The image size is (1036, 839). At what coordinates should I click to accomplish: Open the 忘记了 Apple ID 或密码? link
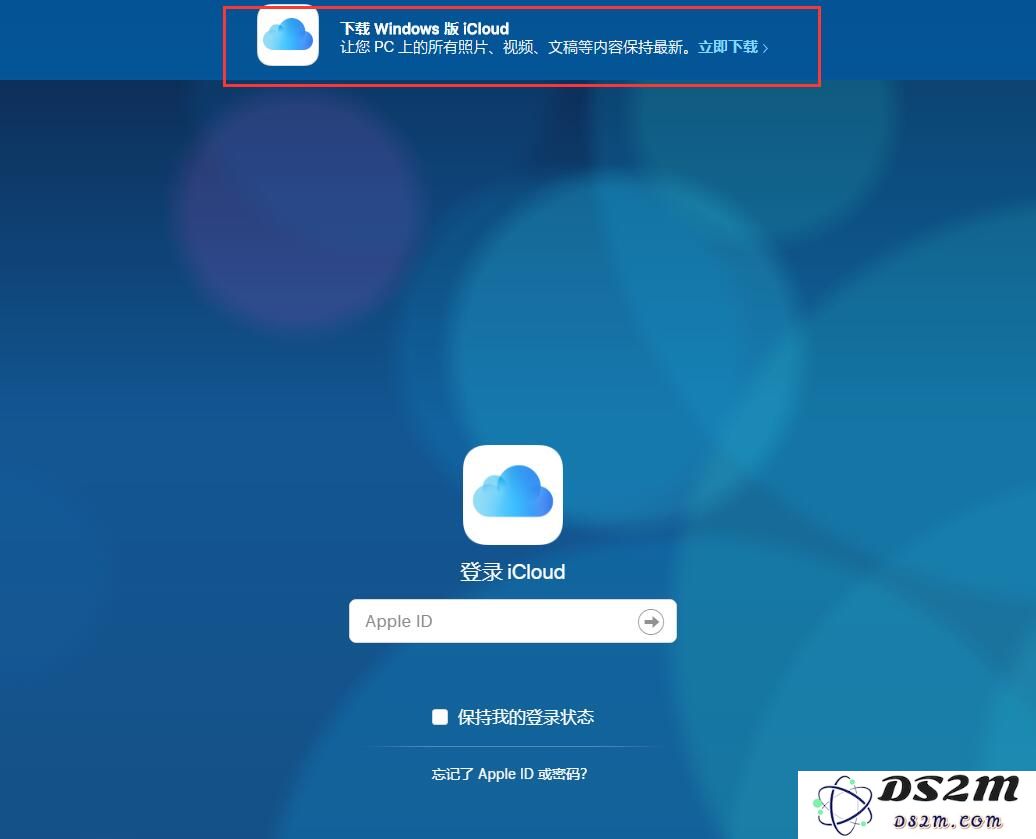pyautogui.click(x=509, y=774)
